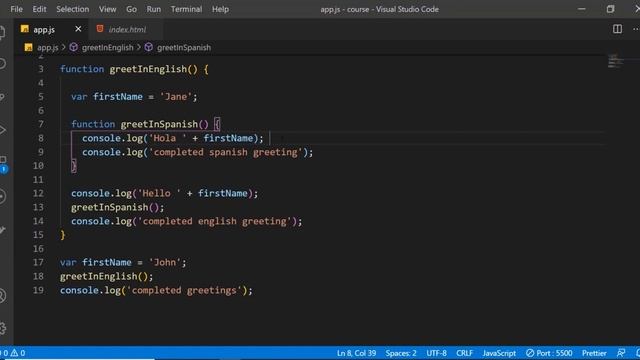
Task: Change indentation via Spaces: 2
Action: (401, 353)
